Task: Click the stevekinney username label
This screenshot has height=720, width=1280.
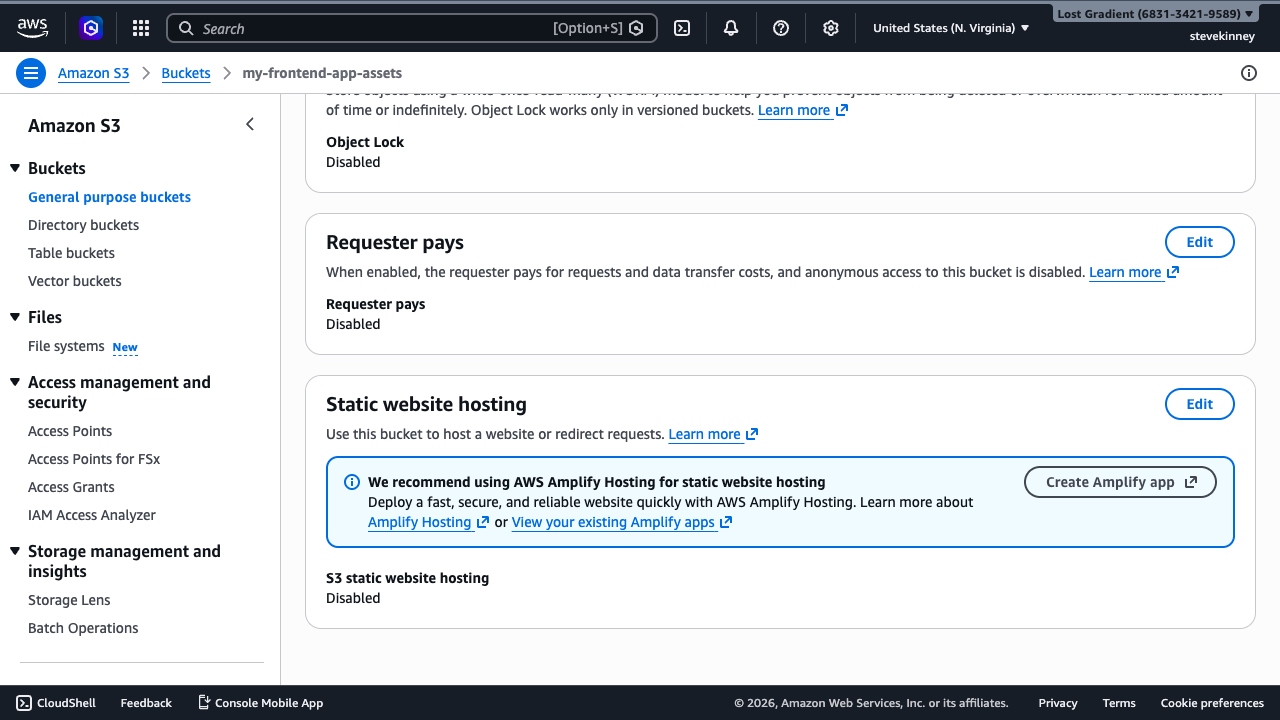Action: coord(1222,36)
